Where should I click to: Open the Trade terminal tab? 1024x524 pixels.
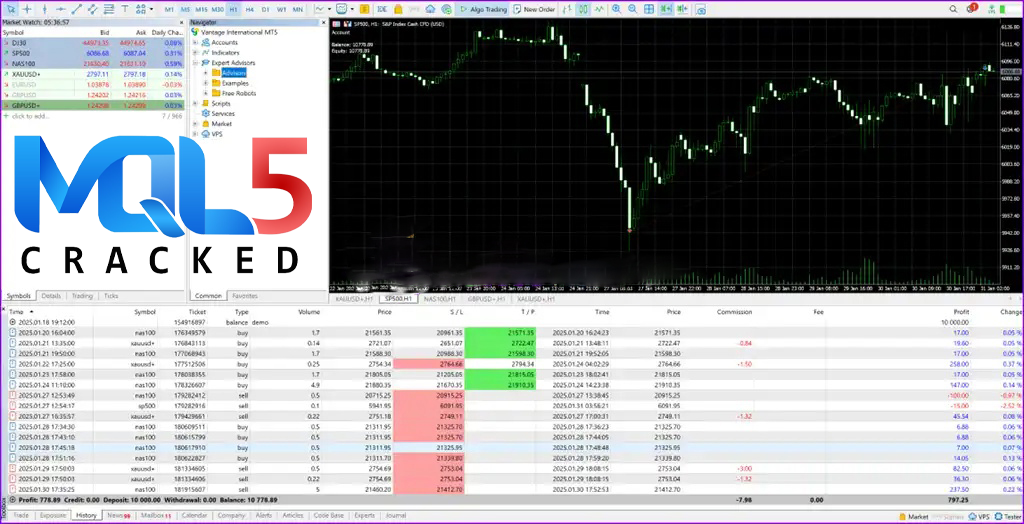point(21,516)
